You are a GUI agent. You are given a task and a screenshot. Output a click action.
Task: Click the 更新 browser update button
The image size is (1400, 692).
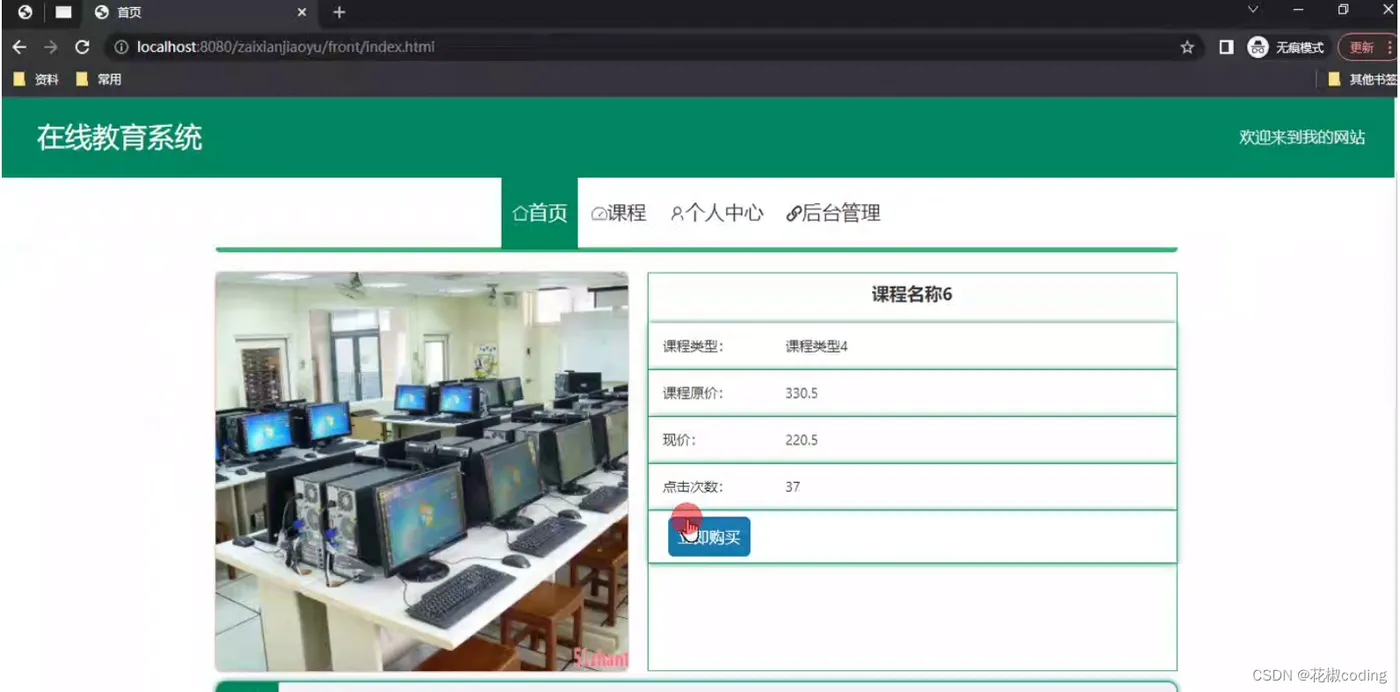[x=1362, y=47]
